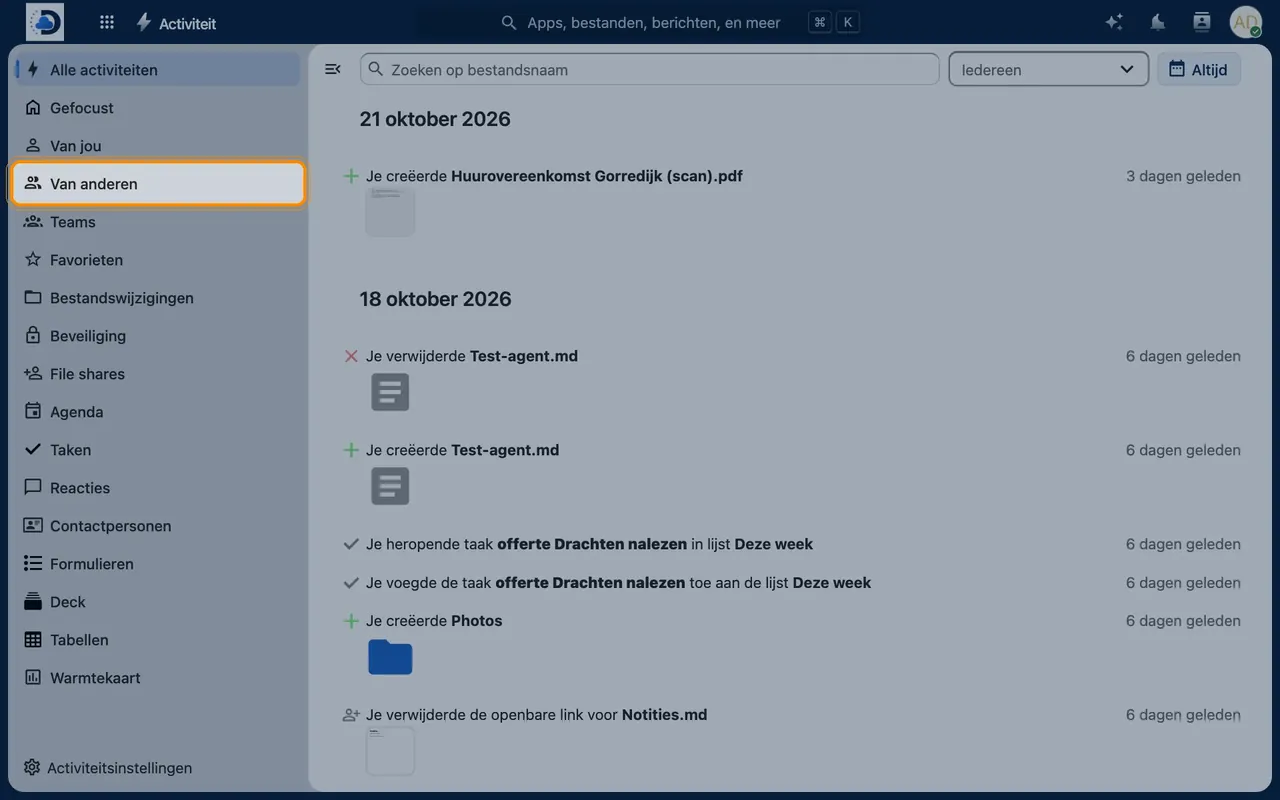Open the app launcher grid icon
Image resolution: width=1280 pixels, height=800 pixels.
107,22
